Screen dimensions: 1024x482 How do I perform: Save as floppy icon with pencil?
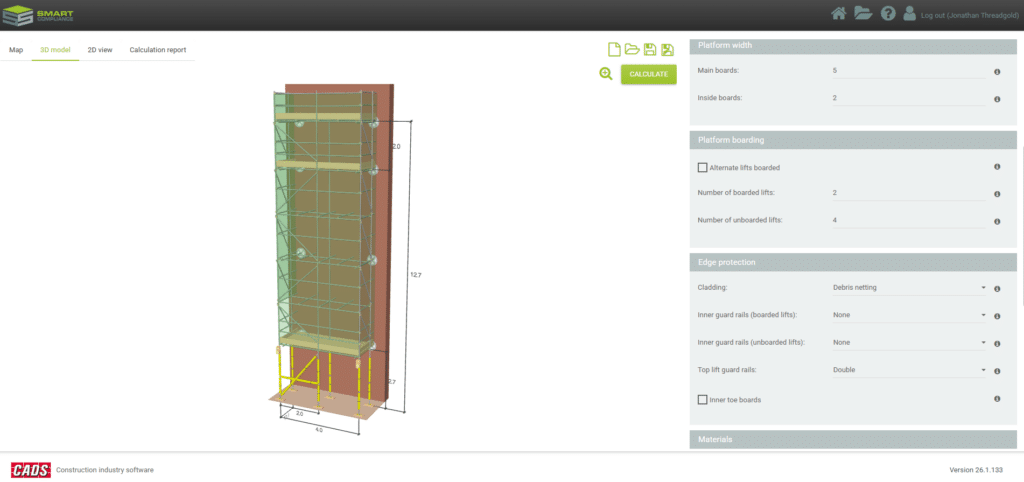(x=667, y=50)
